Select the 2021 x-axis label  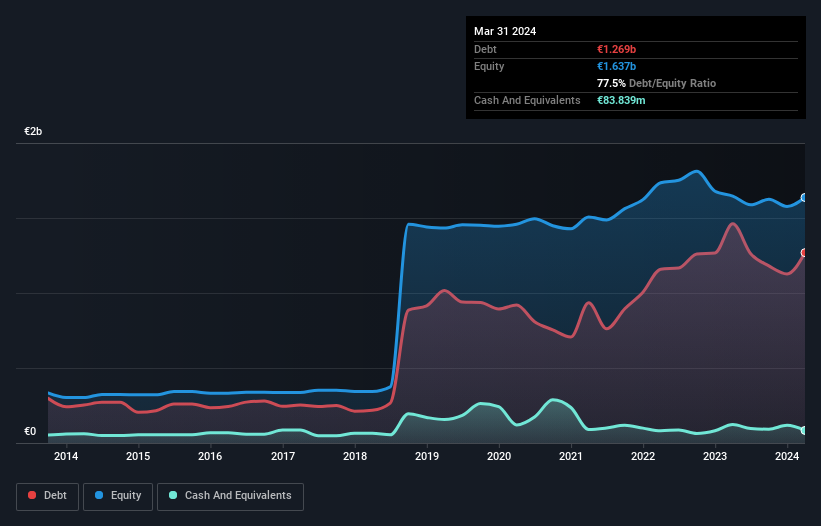point(571,456)
